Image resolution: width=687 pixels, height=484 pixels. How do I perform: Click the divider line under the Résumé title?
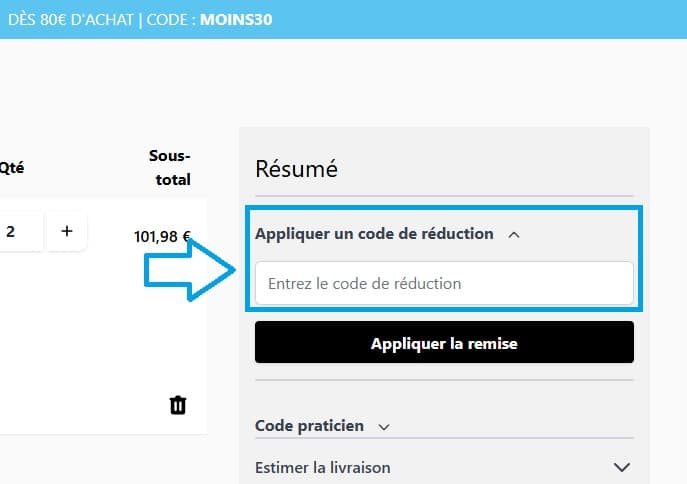pyautogui.click(x=444, y=195)
